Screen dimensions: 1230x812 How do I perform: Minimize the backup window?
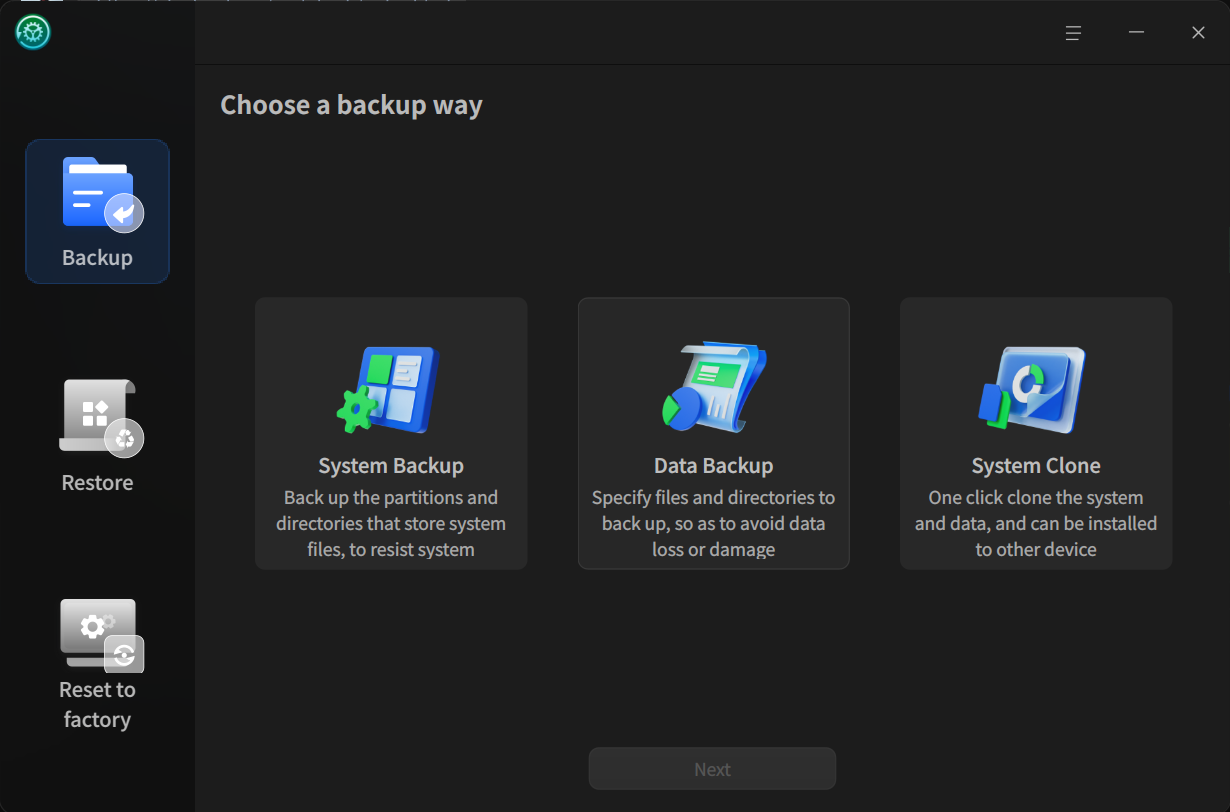pos(1136,33)
